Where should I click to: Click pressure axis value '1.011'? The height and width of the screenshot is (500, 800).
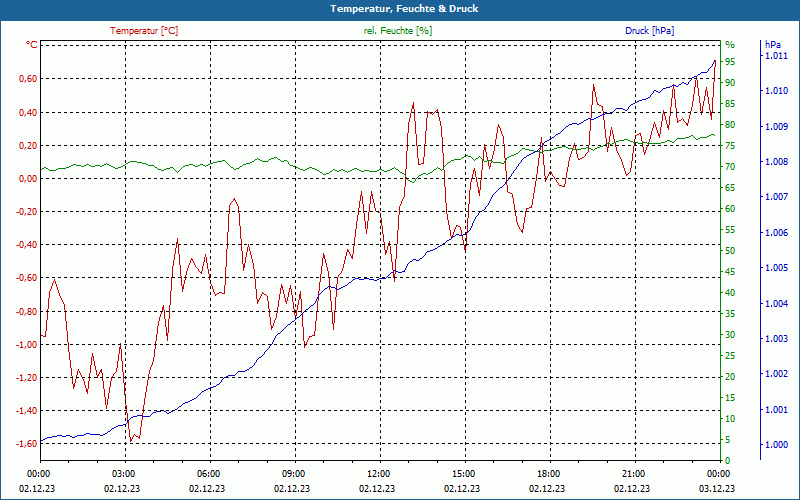(x=777, y=56)
